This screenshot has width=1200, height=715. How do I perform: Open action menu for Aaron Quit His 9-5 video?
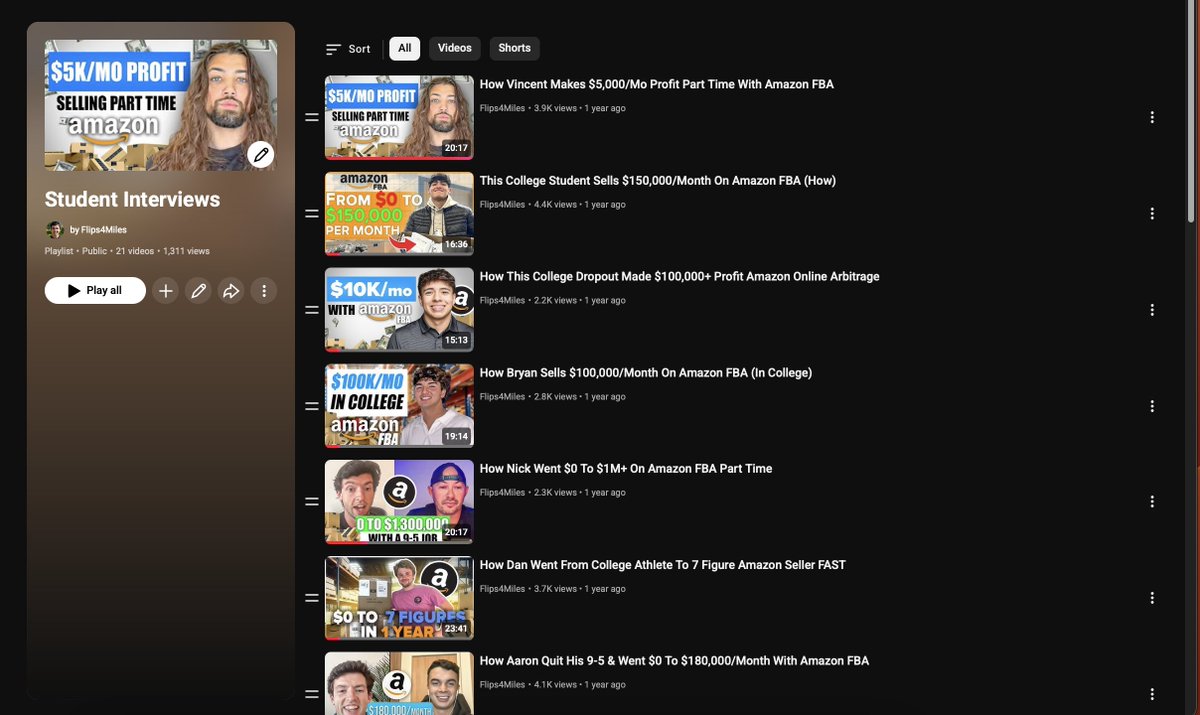[1152, 694]
